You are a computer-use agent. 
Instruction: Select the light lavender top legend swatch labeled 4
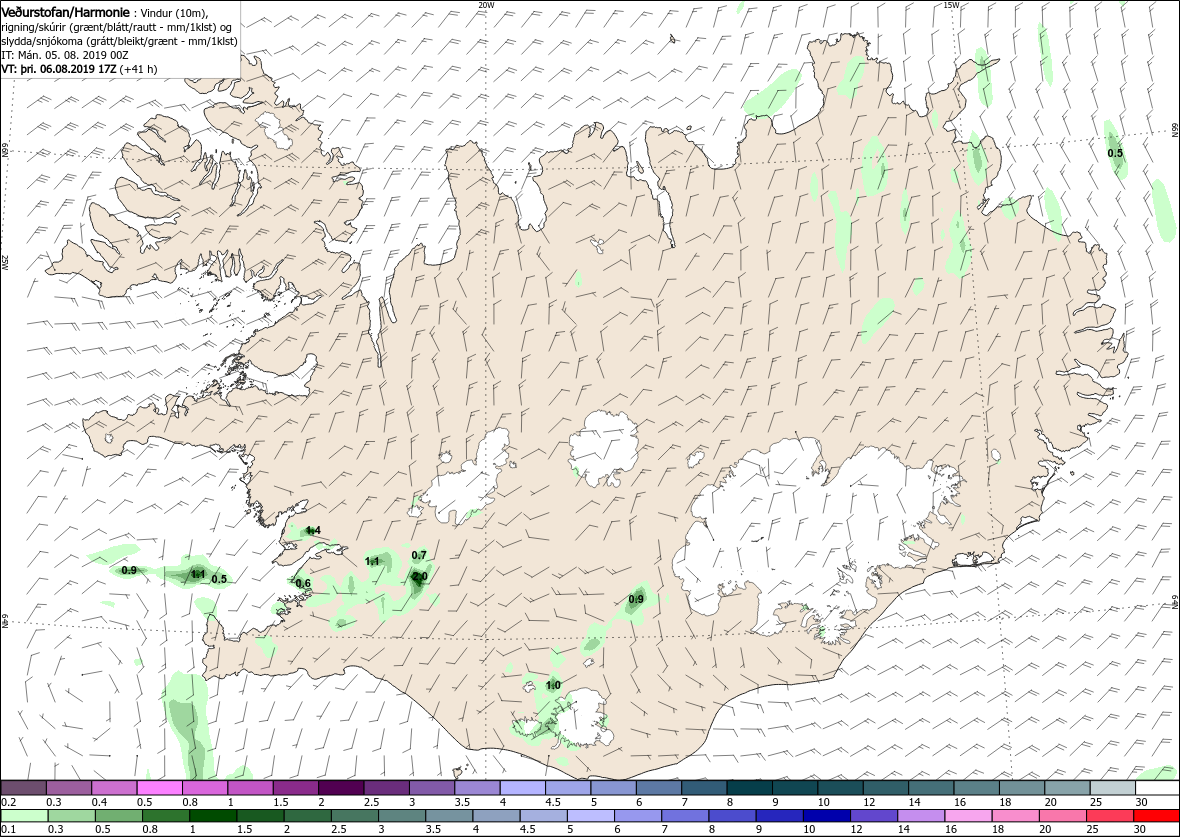tap(522, 788)
